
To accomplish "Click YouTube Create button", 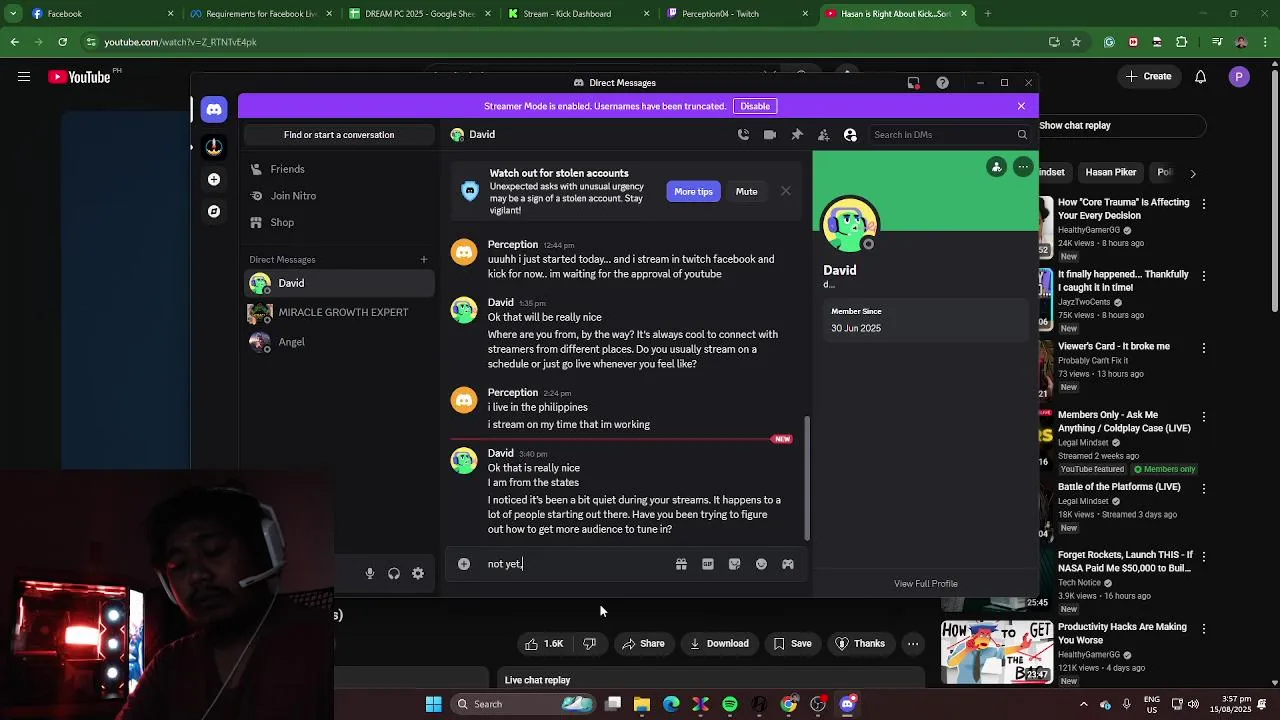I will (x=1149, y=77).
